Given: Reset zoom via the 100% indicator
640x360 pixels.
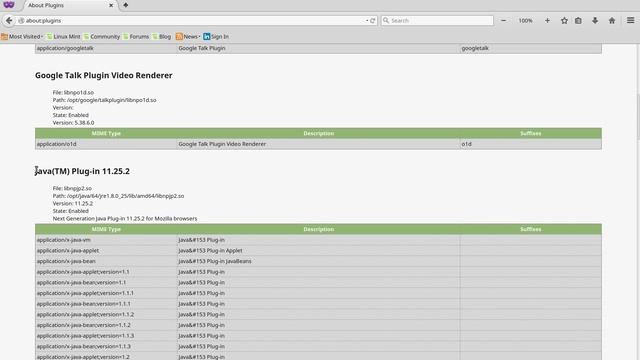Looking at the screenshot, I should click(525, 20).
